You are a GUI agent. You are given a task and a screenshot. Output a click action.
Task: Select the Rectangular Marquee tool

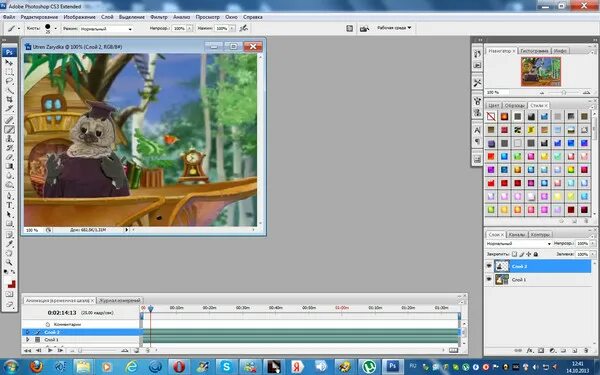click(x=9, y=72)
